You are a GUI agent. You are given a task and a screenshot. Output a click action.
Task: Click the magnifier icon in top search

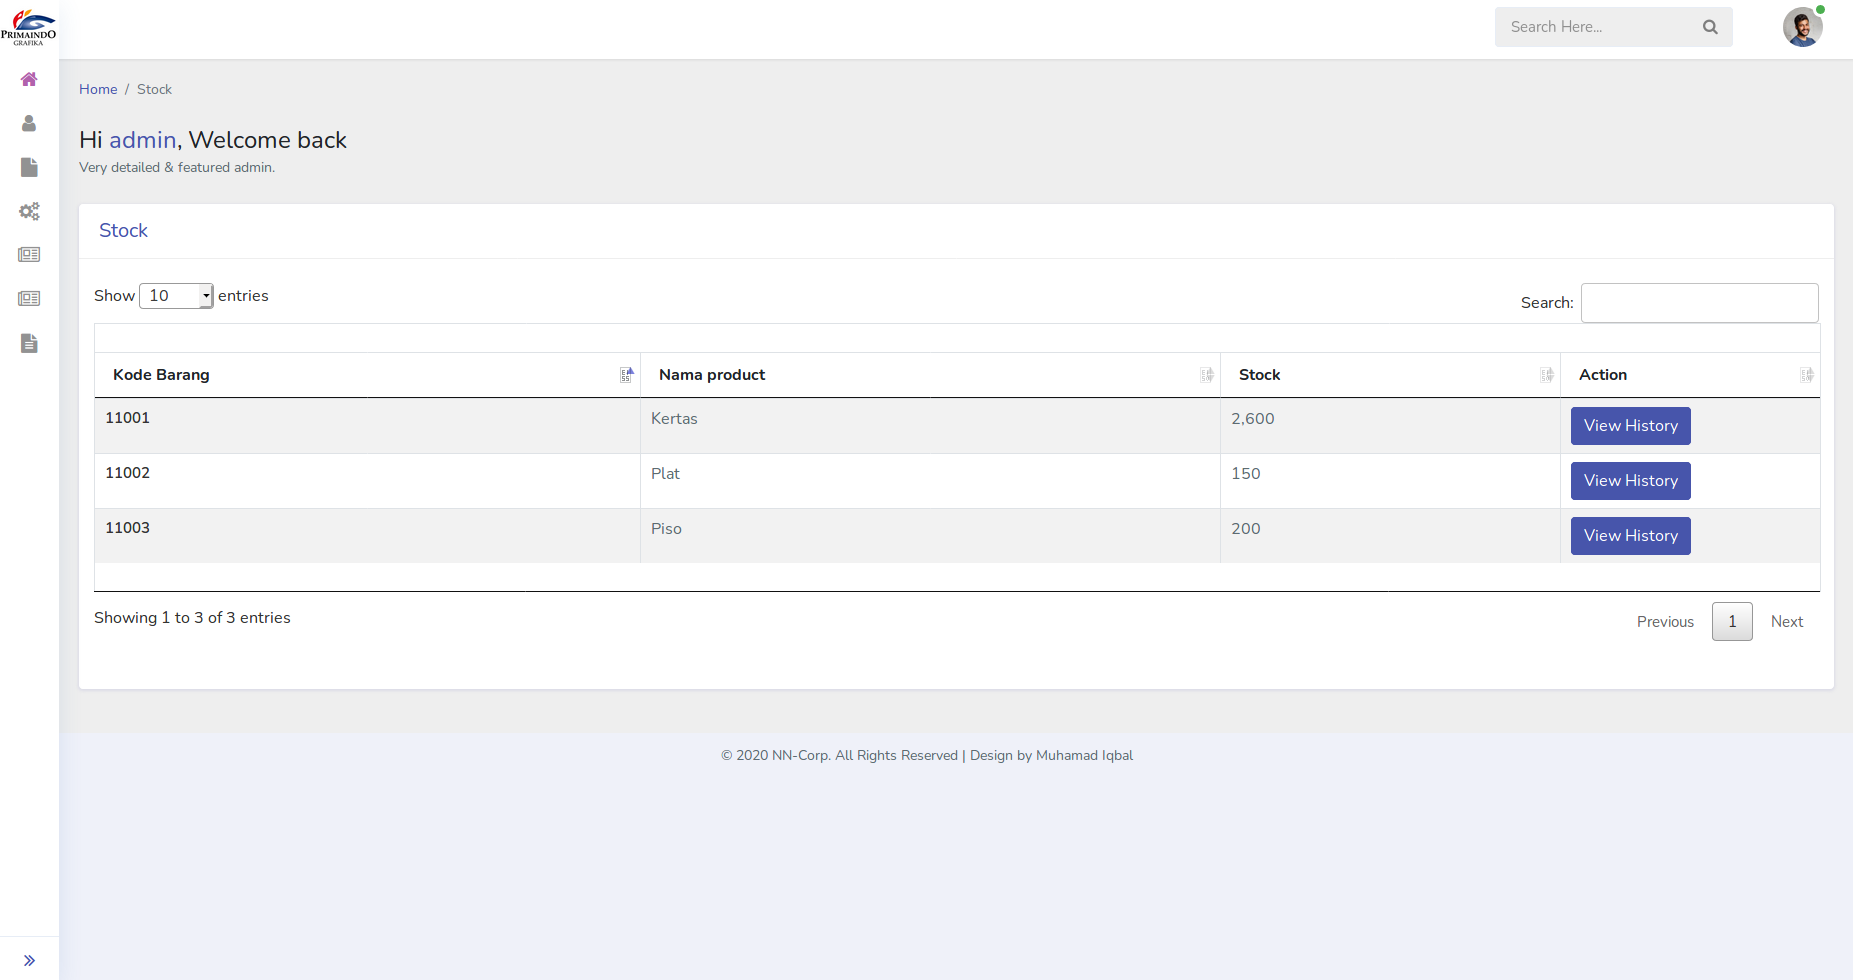click(x=1710, y=27)
